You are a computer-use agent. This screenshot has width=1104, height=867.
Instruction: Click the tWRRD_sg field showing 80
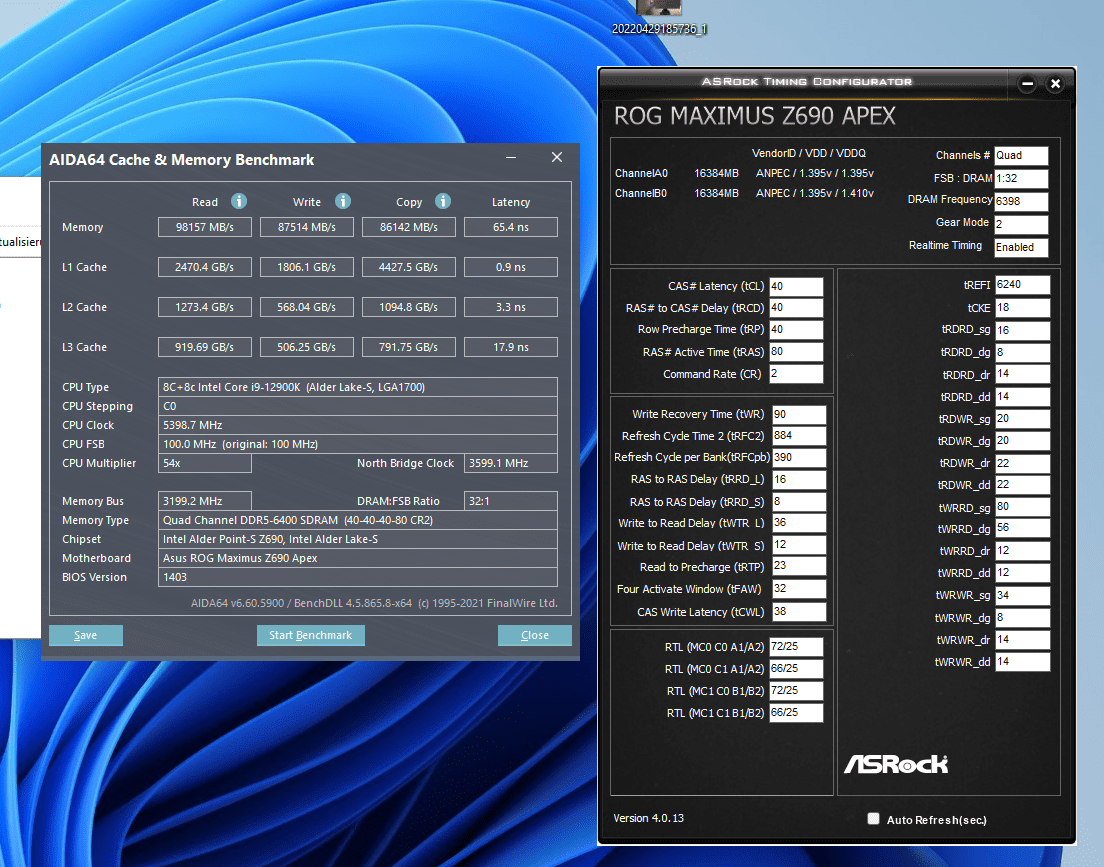point(1022,507)
